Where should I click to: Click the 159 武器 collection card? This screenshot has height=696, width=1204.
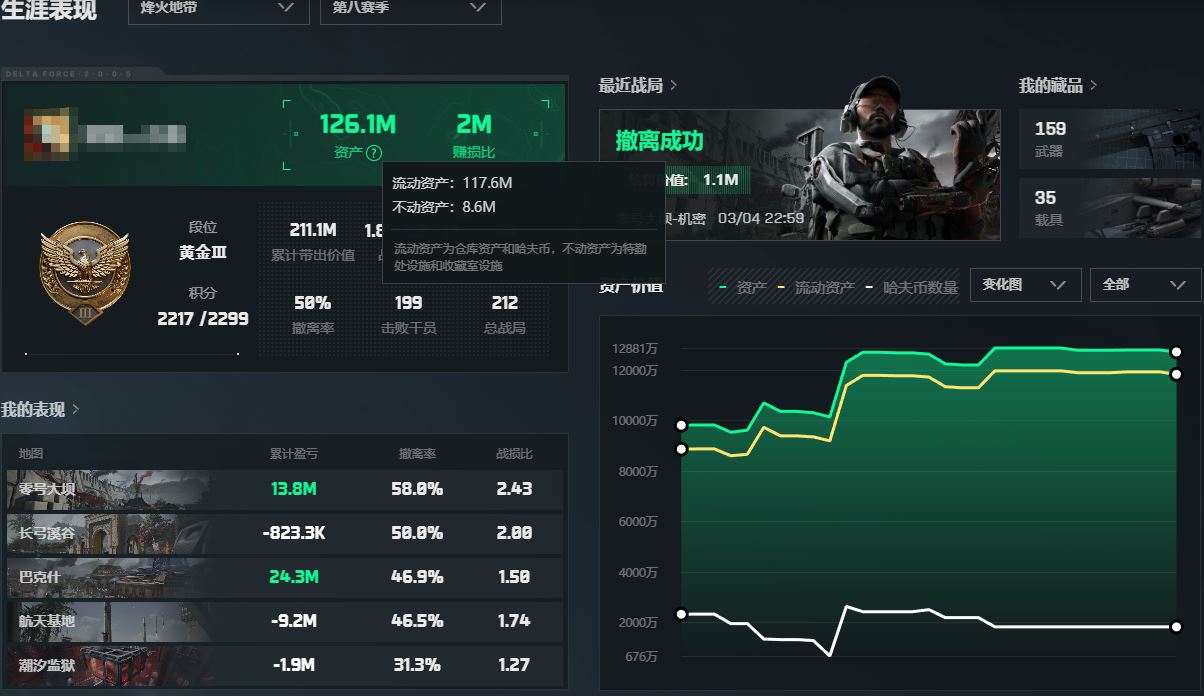point(1109,139)
